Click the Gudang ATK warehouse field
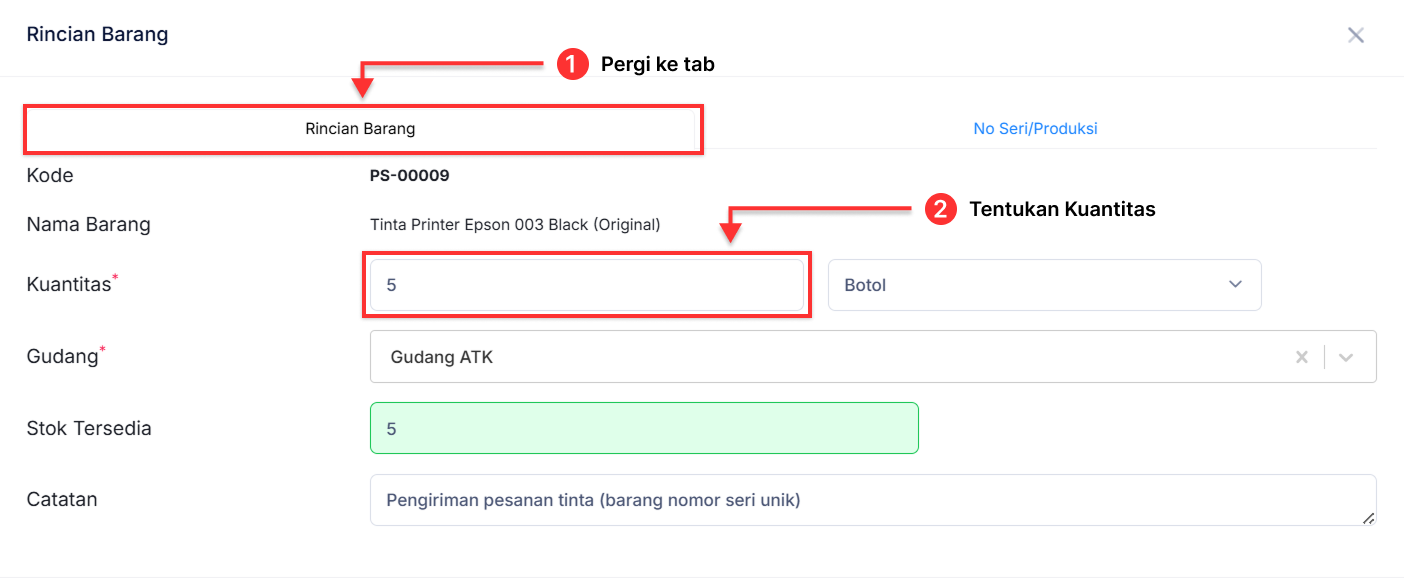 pos(700,356)
